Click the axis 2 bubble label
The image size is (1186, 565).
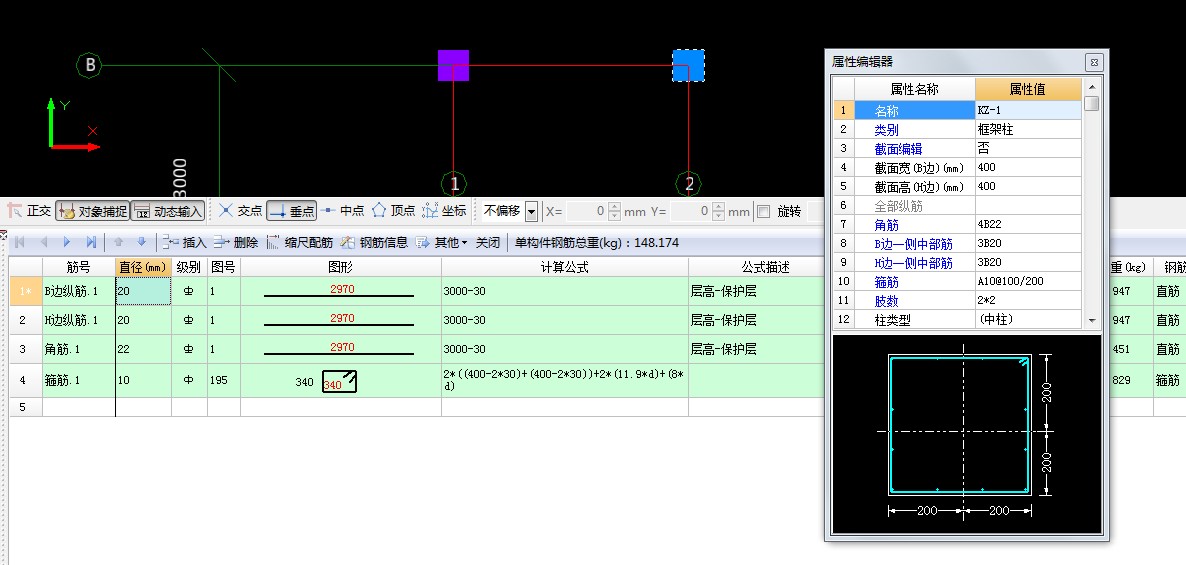[x=688, y=184]
